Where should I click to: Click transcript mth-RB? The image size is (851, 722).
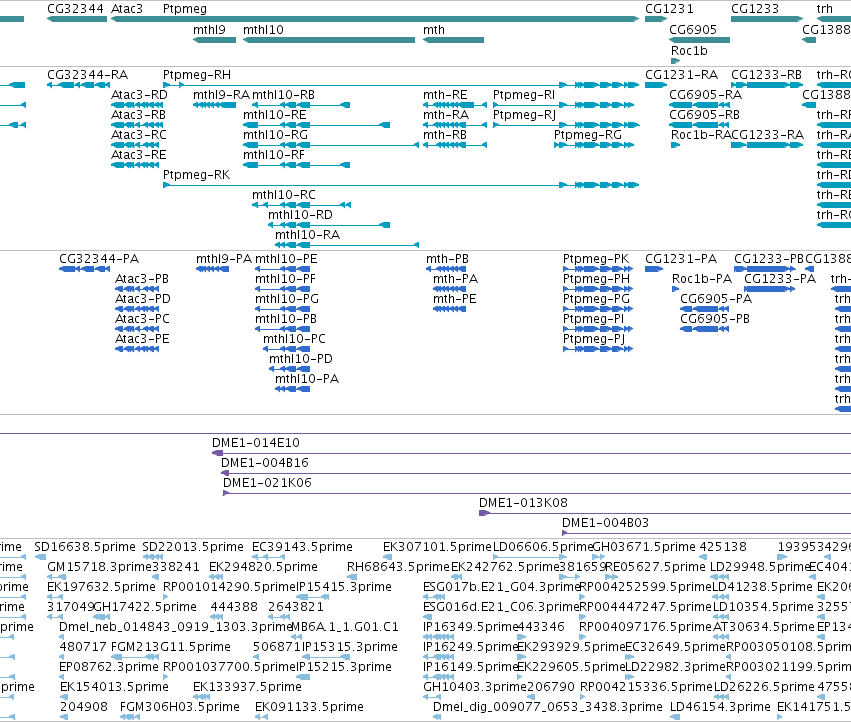pos(445,135)
